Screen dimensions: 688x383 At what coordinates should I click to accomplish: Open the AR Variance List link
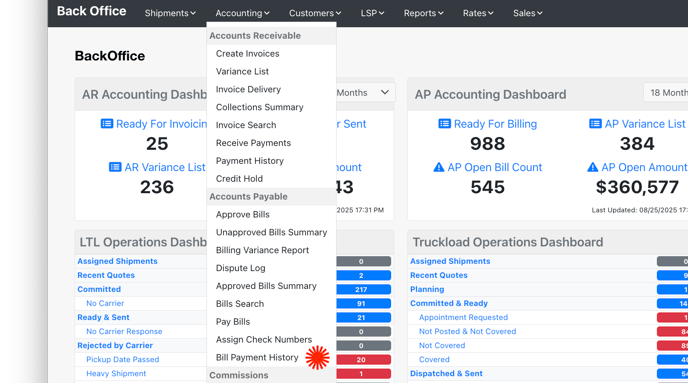click(x=165, y=168)
